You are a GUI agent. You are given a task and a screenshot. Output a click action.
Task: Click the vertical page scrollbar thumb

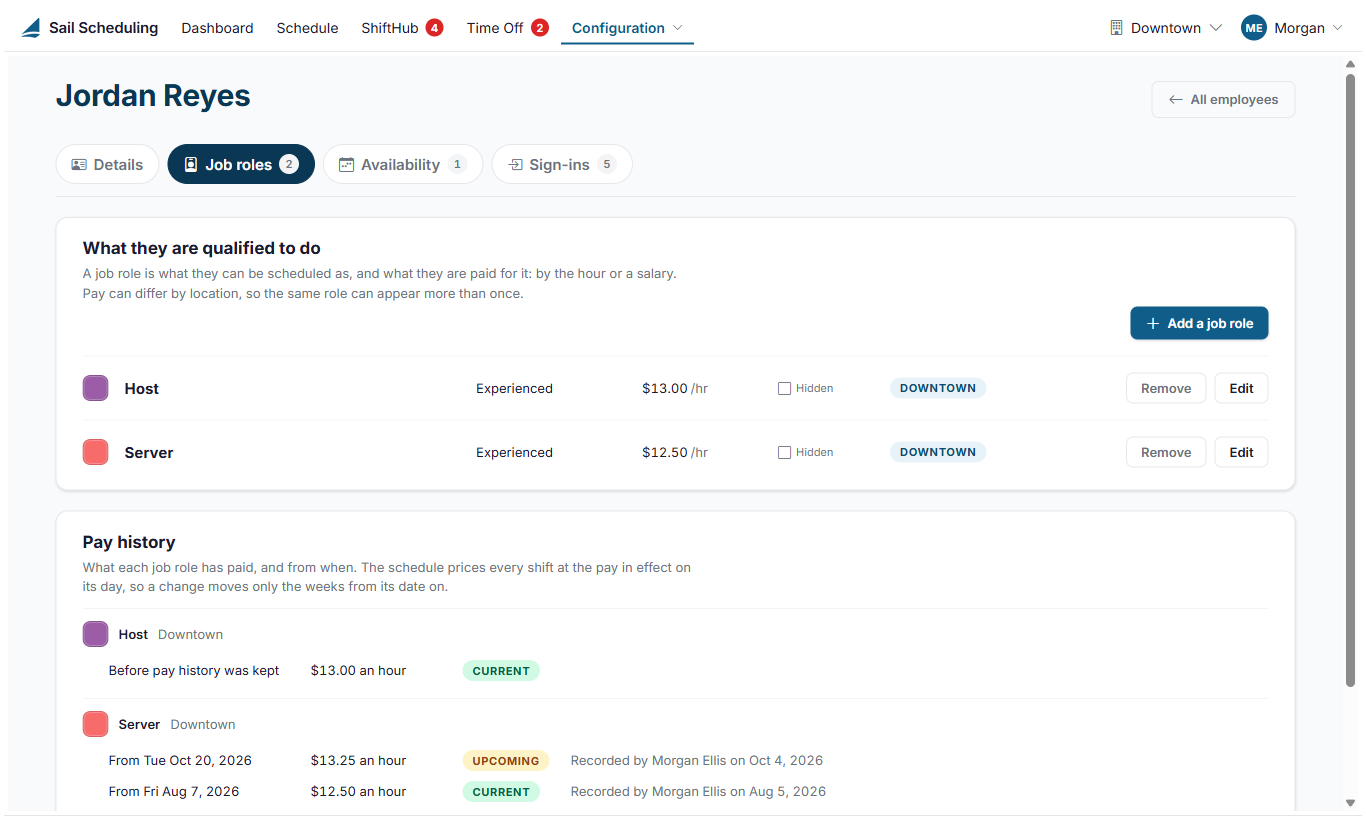click(x=1350, y=380)
